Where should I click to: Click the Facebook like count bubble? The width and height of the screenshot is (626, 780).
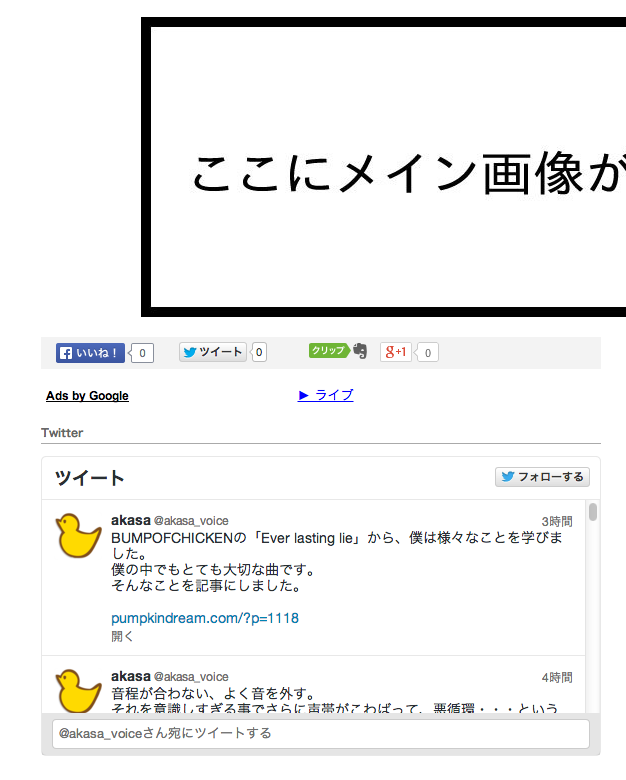142,353
